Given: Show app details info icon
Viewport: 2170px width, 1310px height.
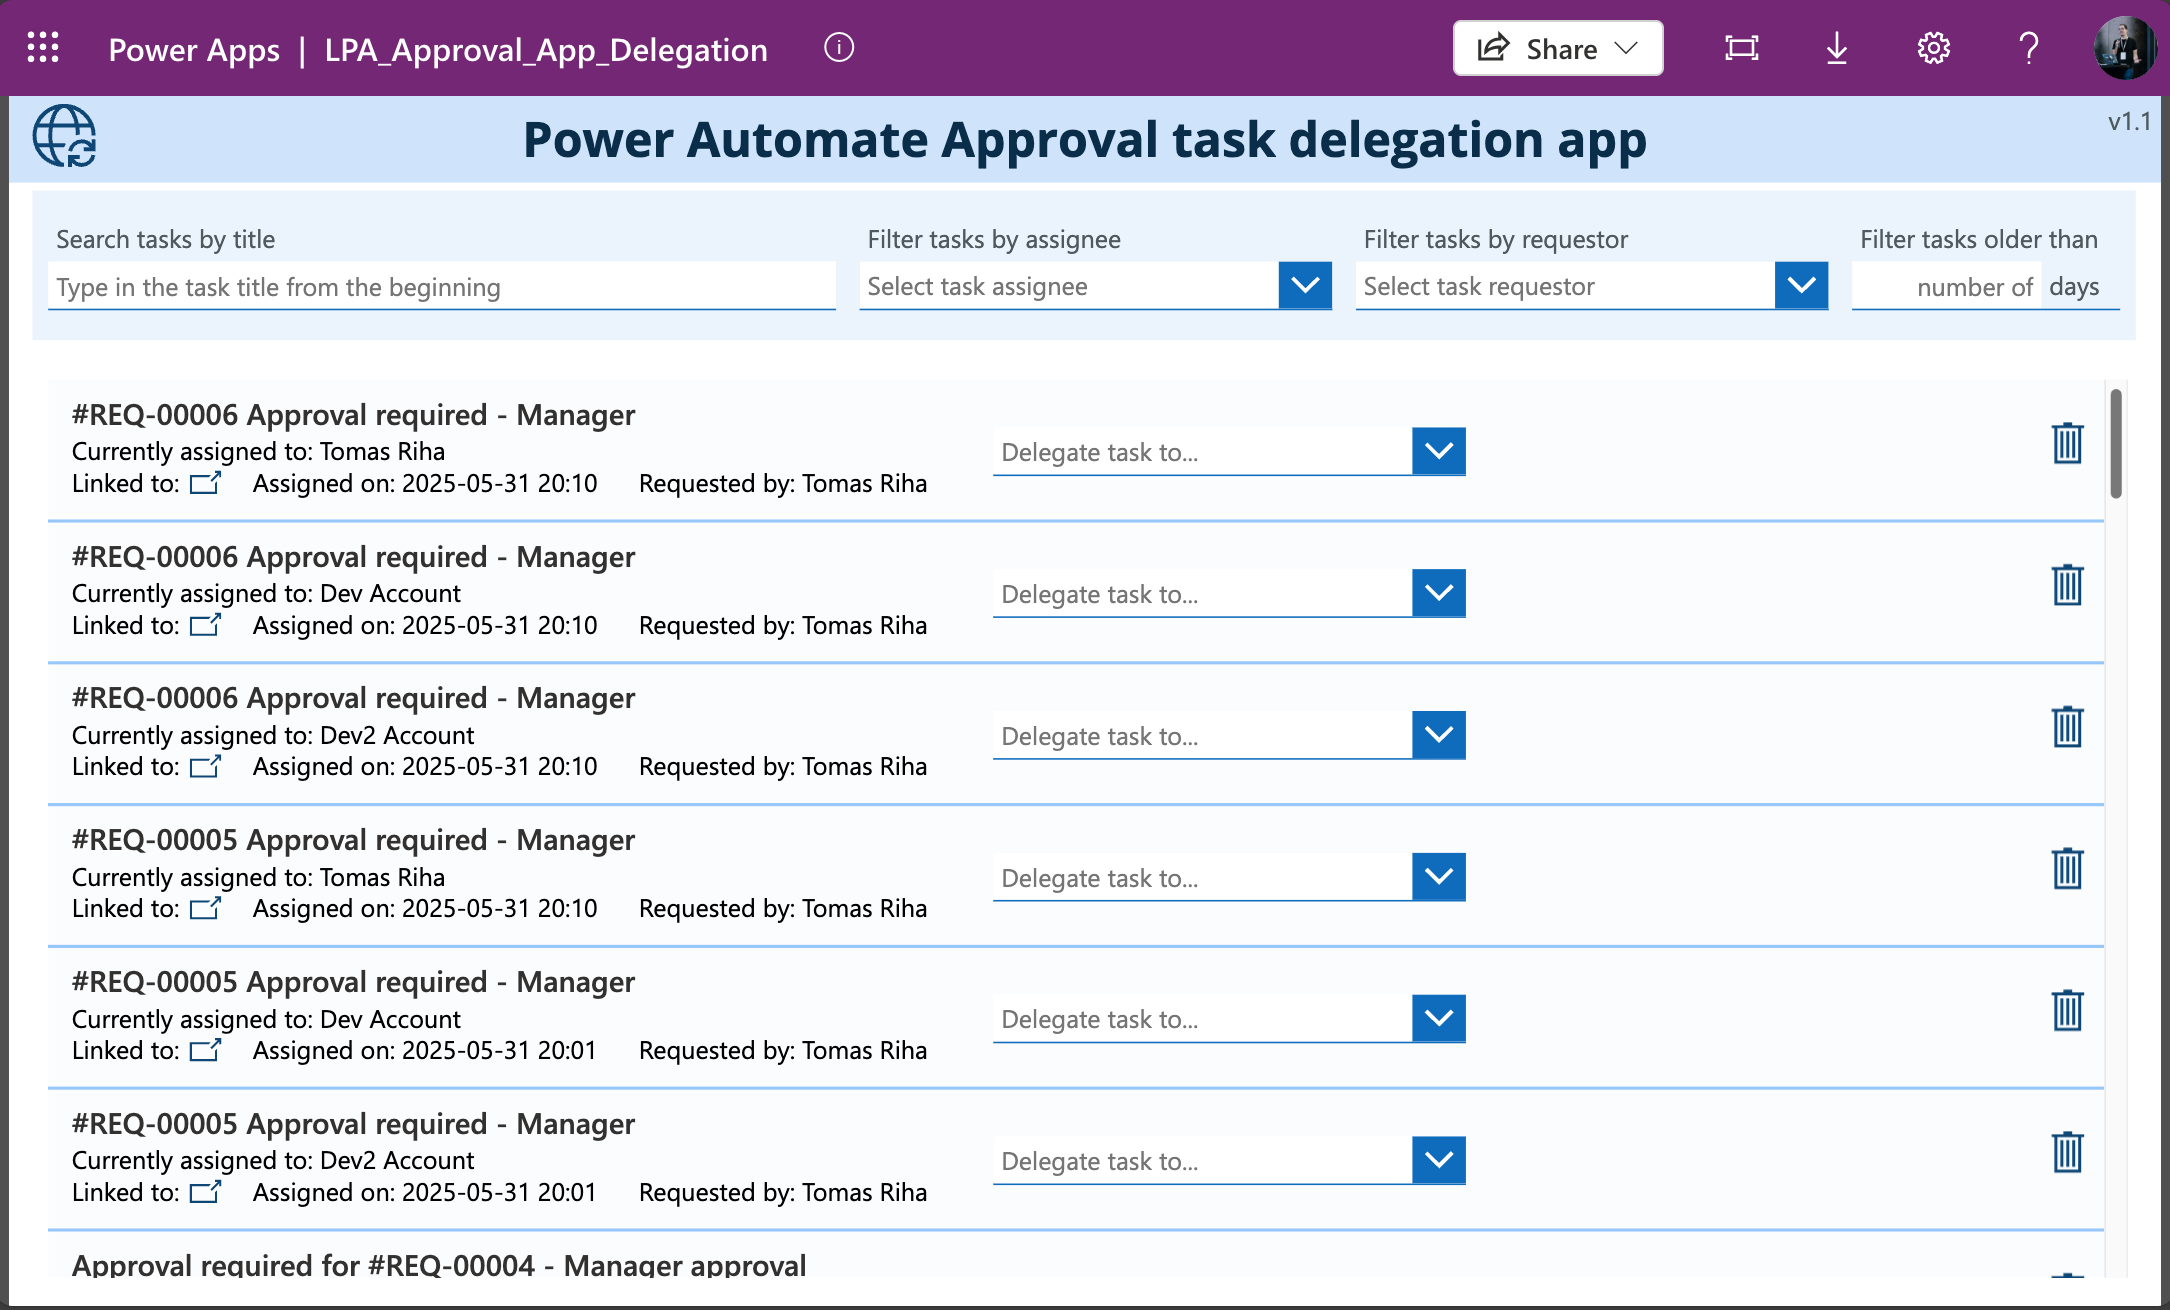Looking at the screenshot, I should pos(838,48).
